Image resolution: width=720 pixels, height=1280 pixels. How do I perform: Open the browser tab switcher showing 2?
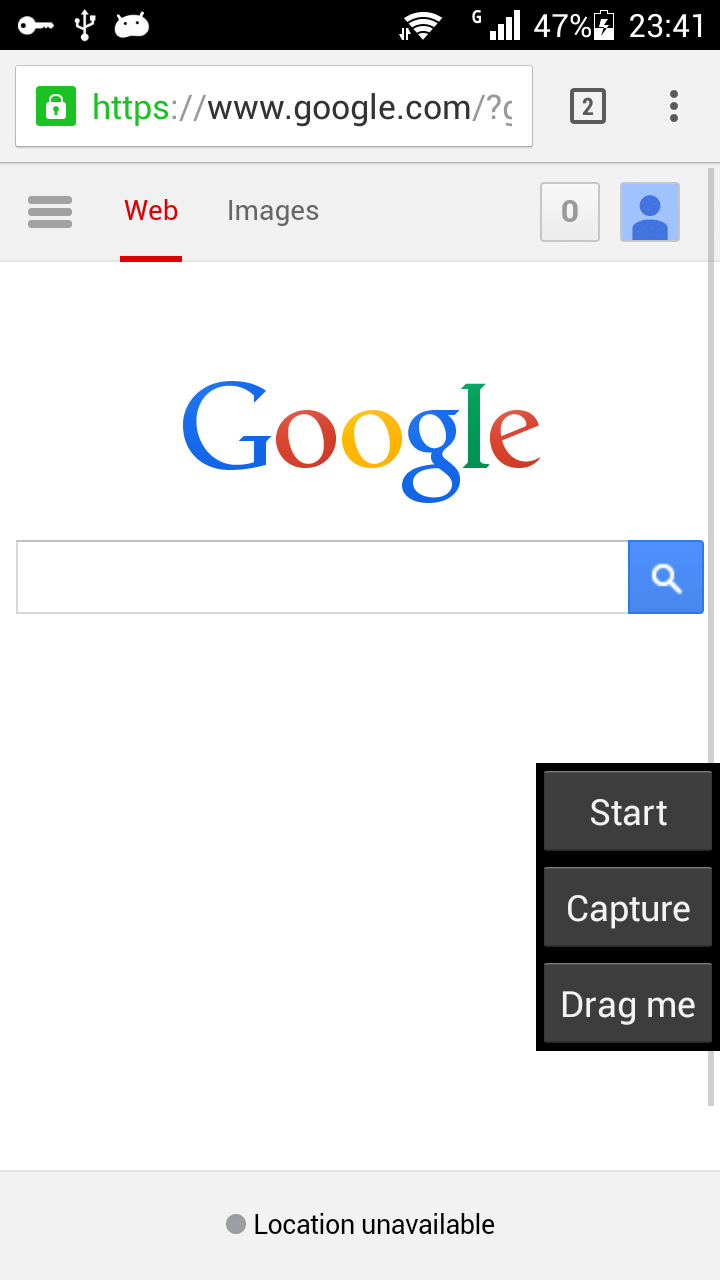click(588, 106)
